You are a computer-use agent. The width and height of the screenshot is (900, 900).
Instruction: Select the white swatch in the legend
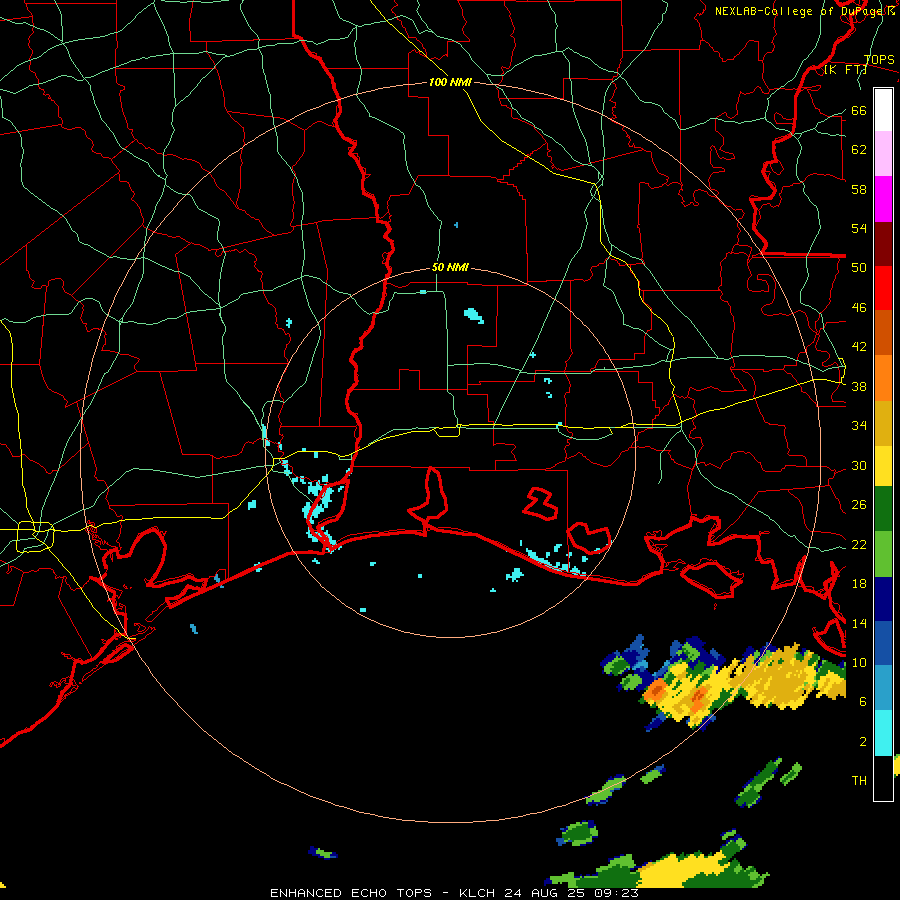[883, 110]
